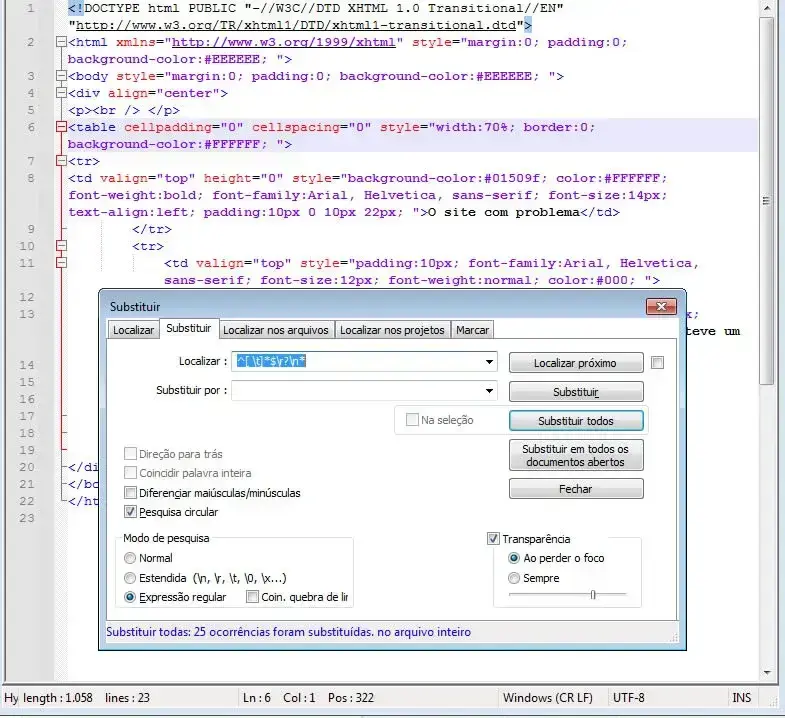
Task: Adjust the transparency slider handle
Action: 593,595
